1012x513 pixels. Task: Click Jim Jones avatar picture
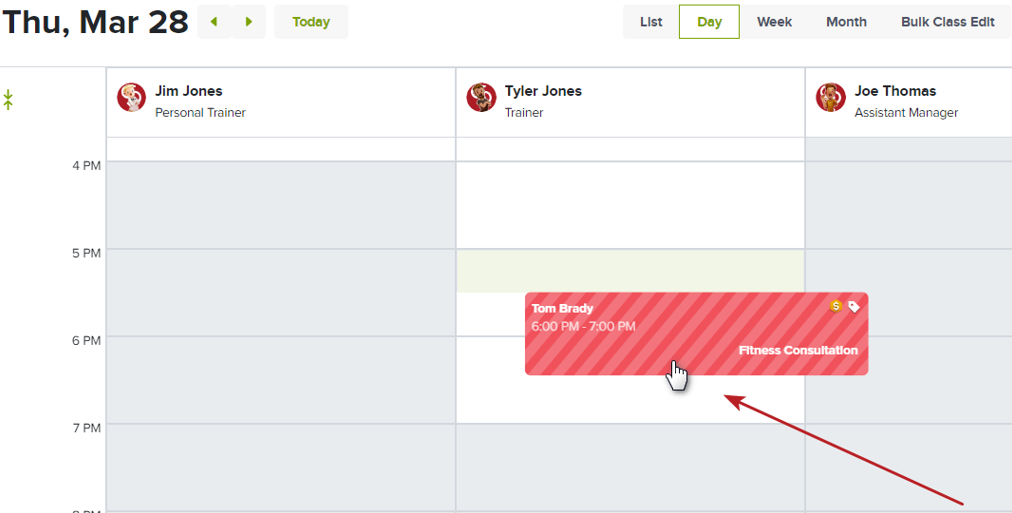[x=131, y=97]
